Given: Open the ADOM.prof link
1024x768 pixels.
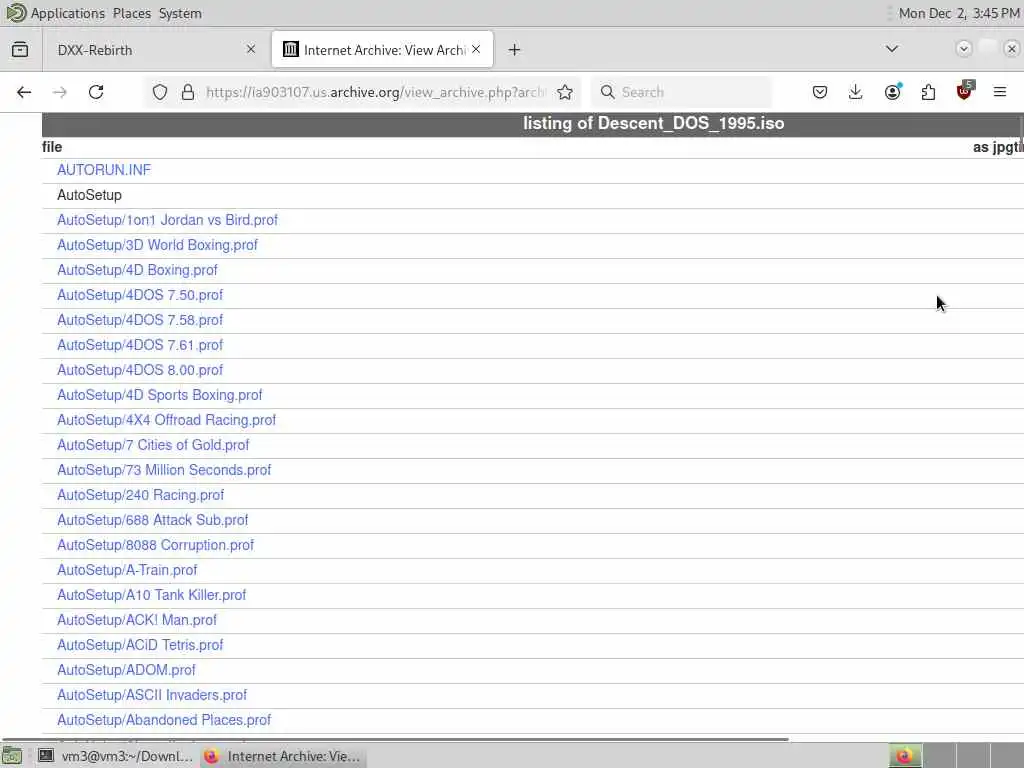Looking at the screenshot, I should coord(126,670).
